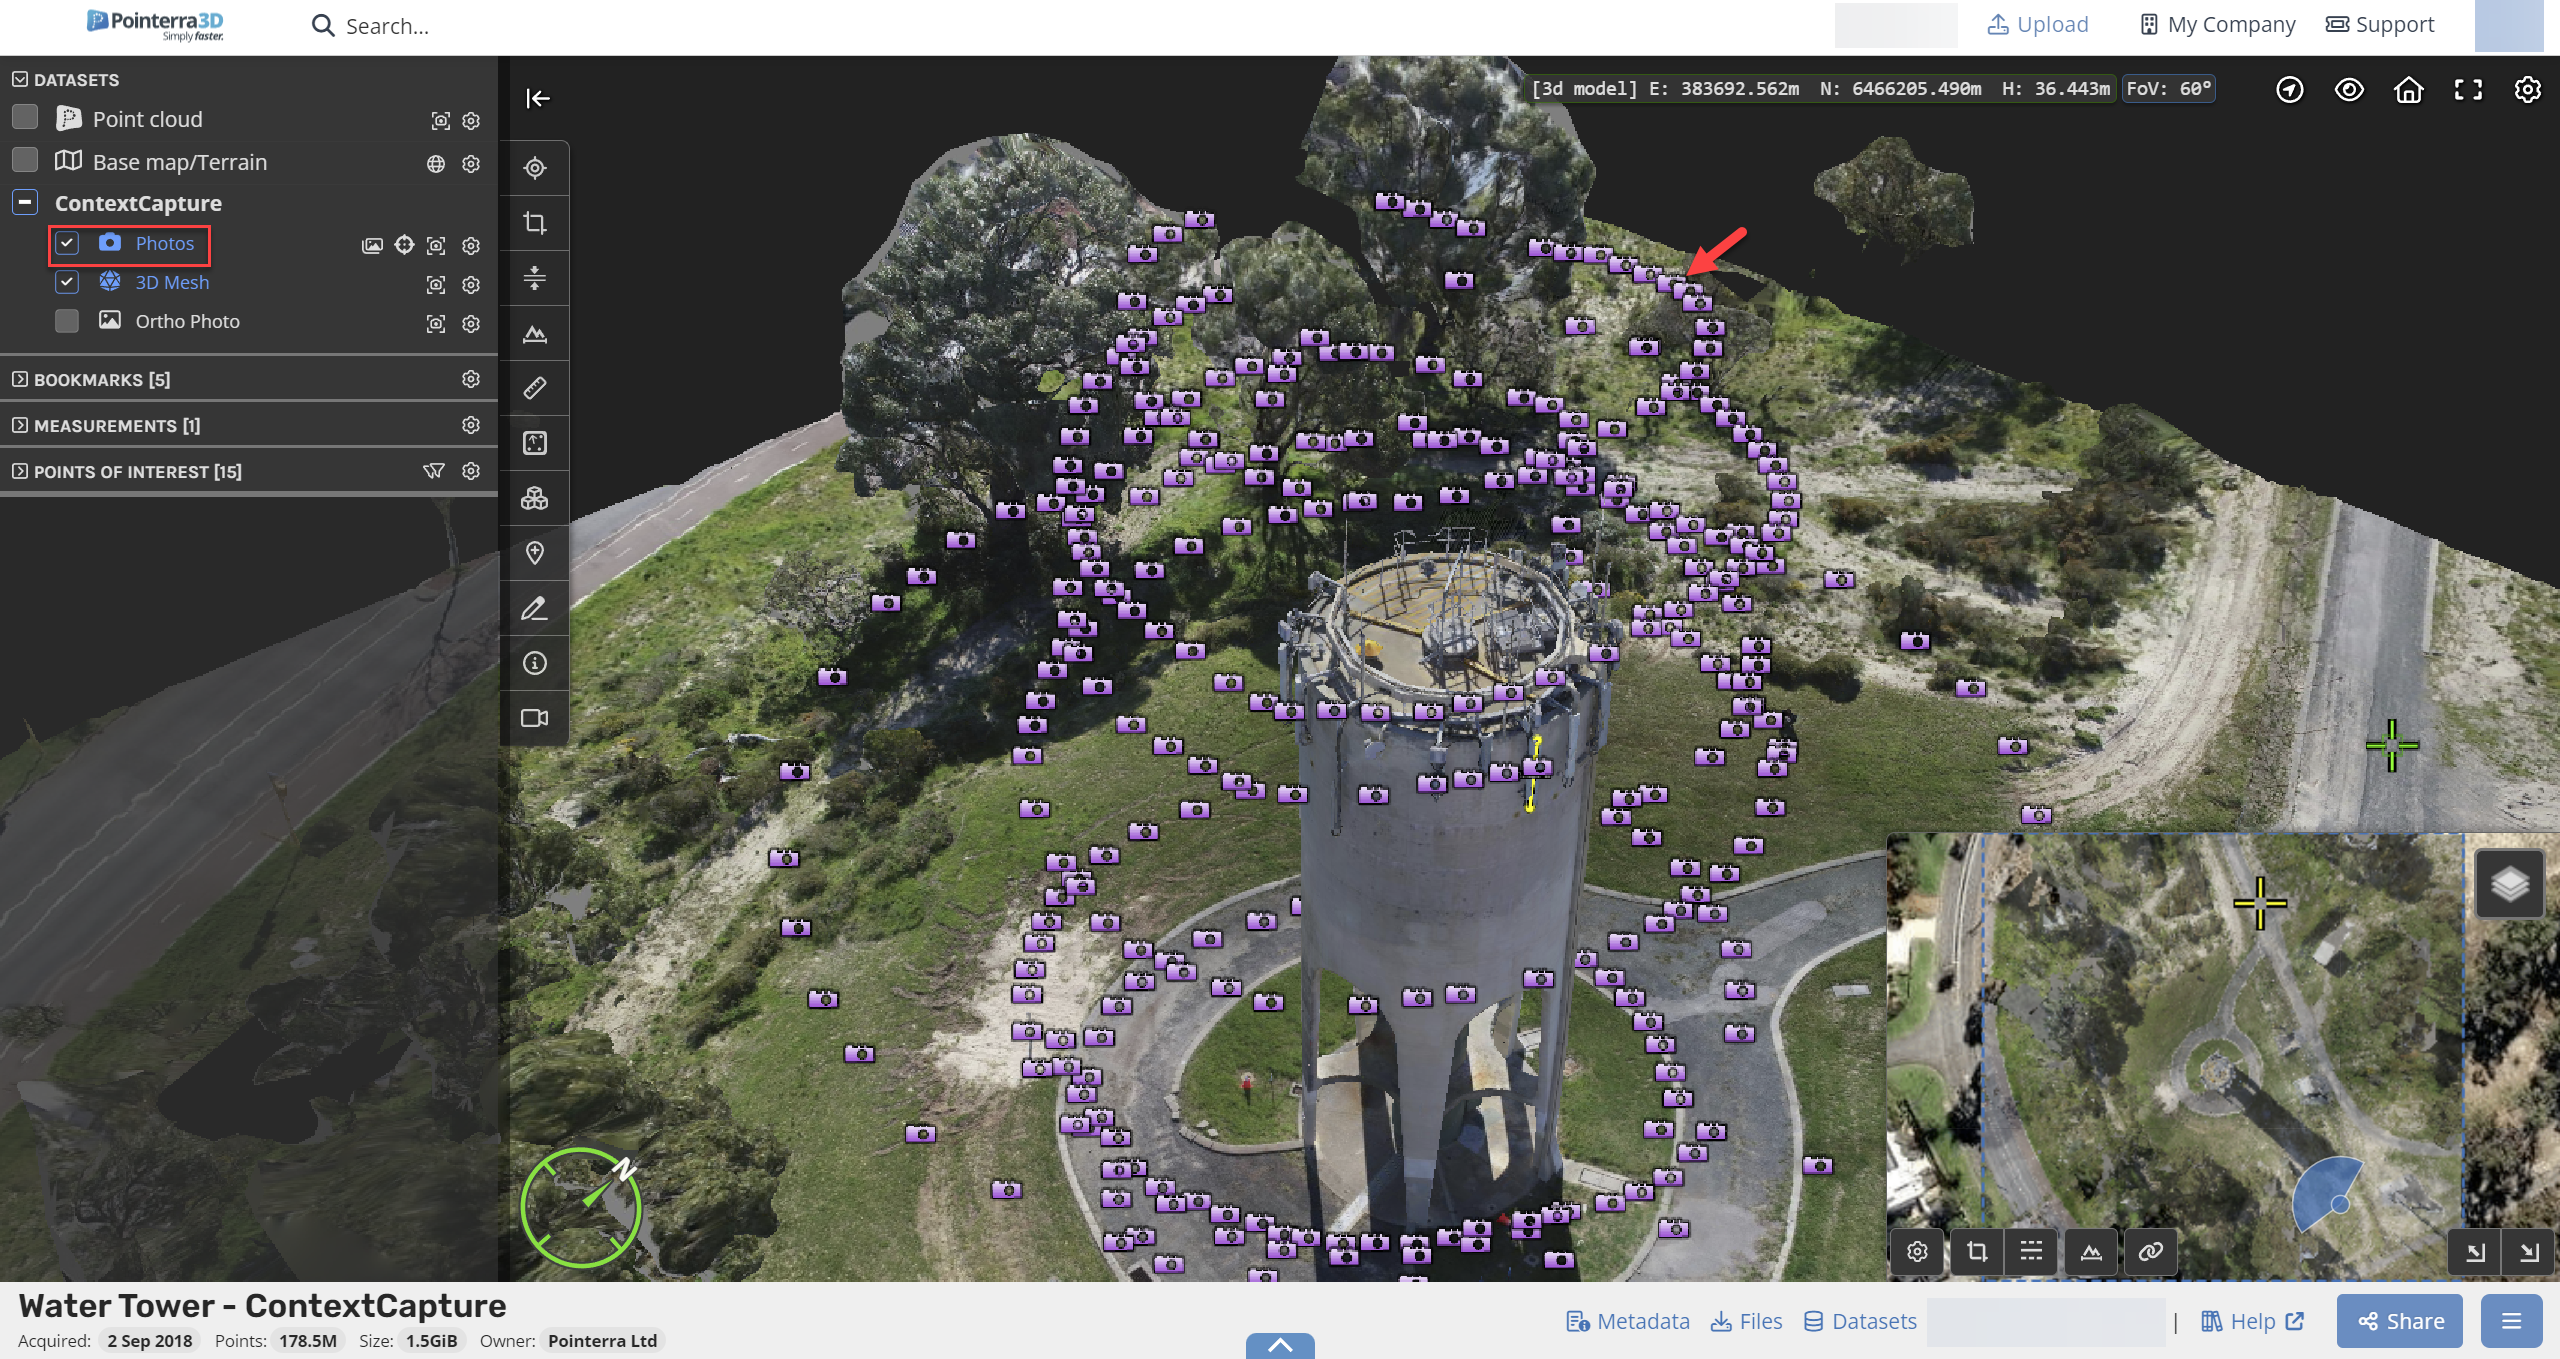Collapse the left sidebar panel
The image size is (2560, 1359).
coord(538,98)
